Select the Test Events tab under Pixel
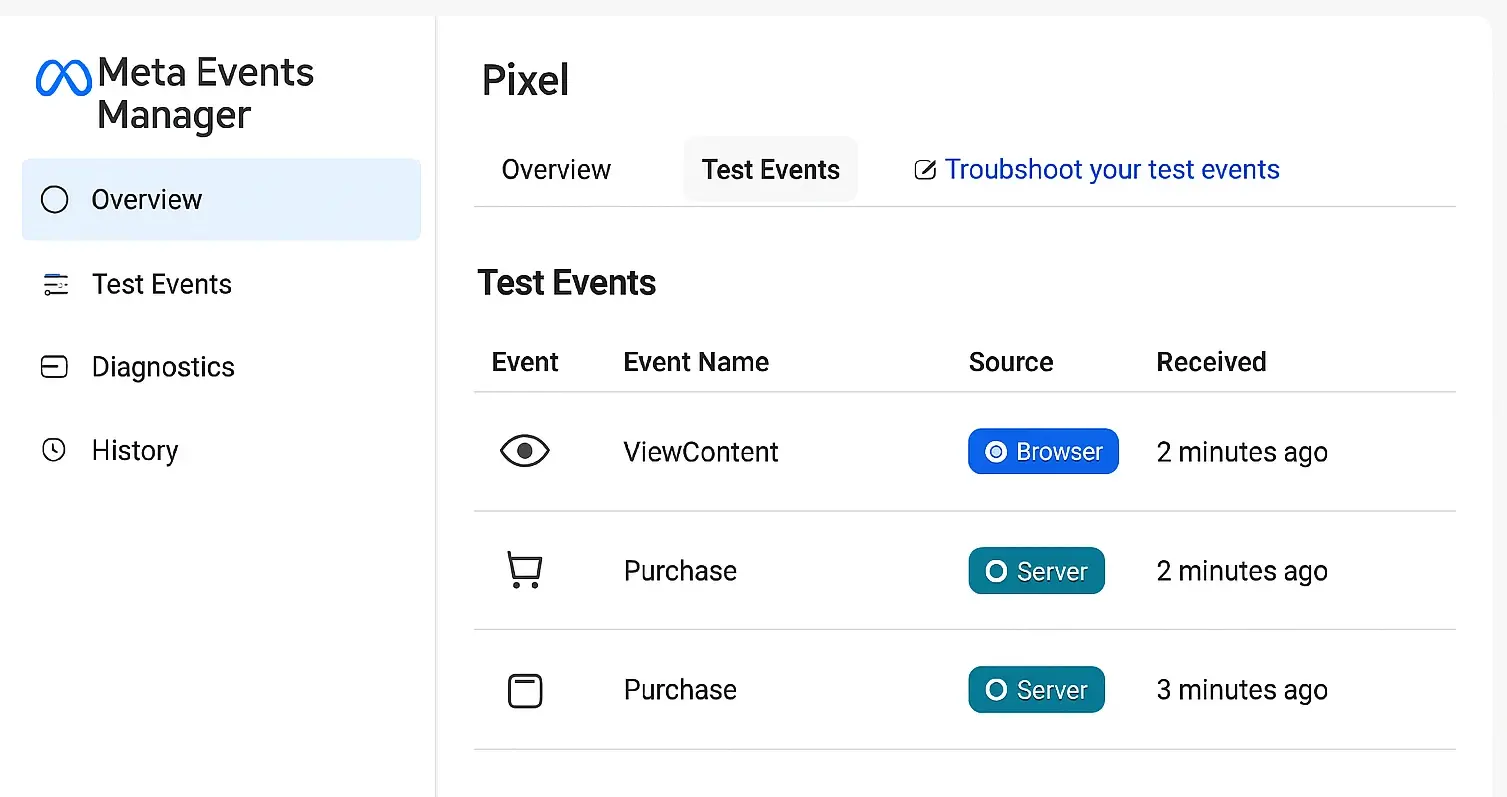 click(770, 170)
